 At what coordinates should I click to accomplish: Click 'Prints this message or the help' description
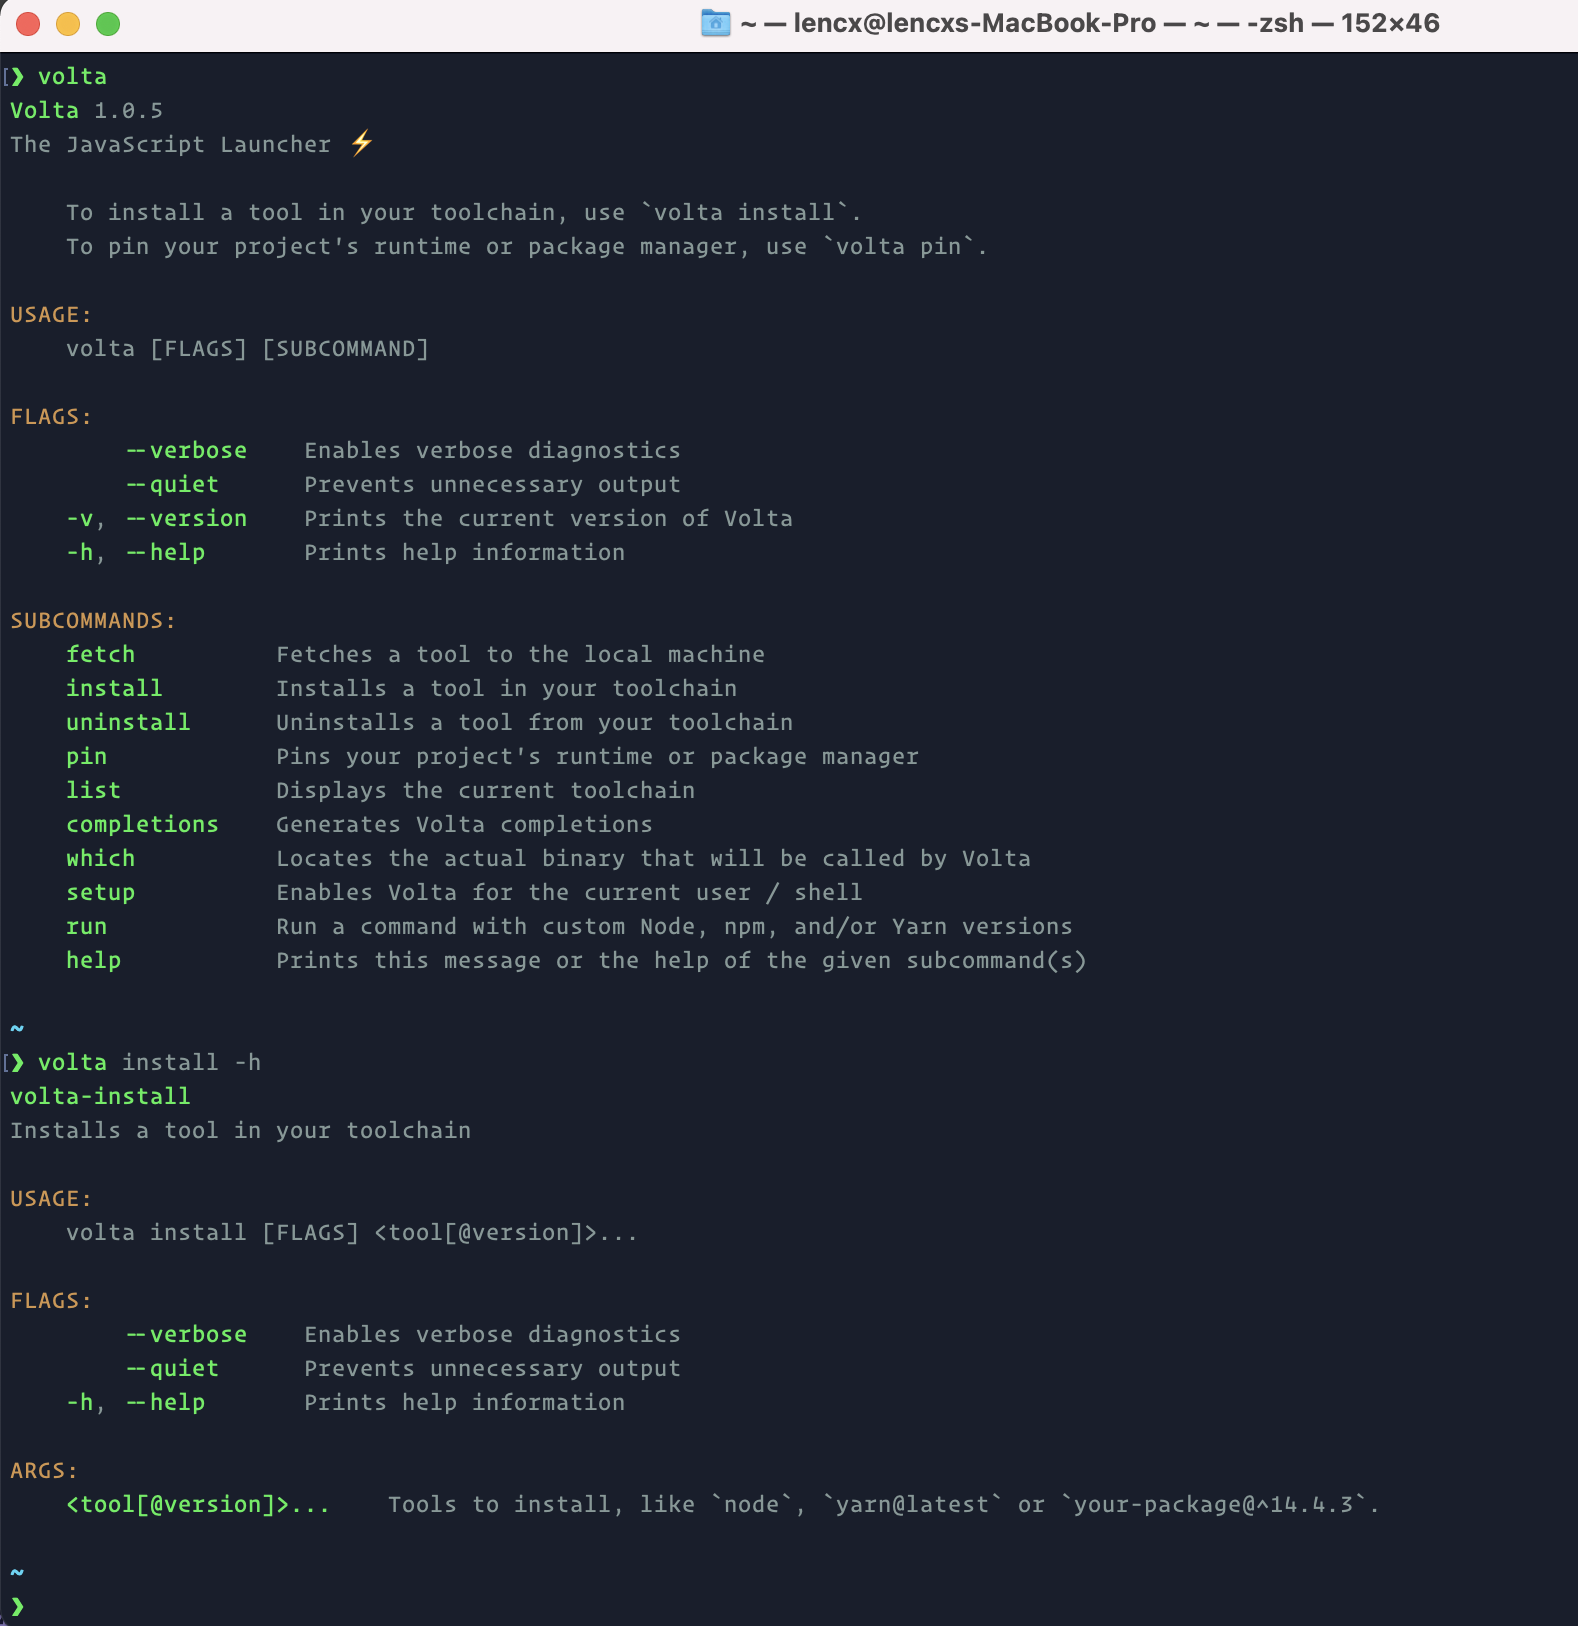[x=681, y=960]
